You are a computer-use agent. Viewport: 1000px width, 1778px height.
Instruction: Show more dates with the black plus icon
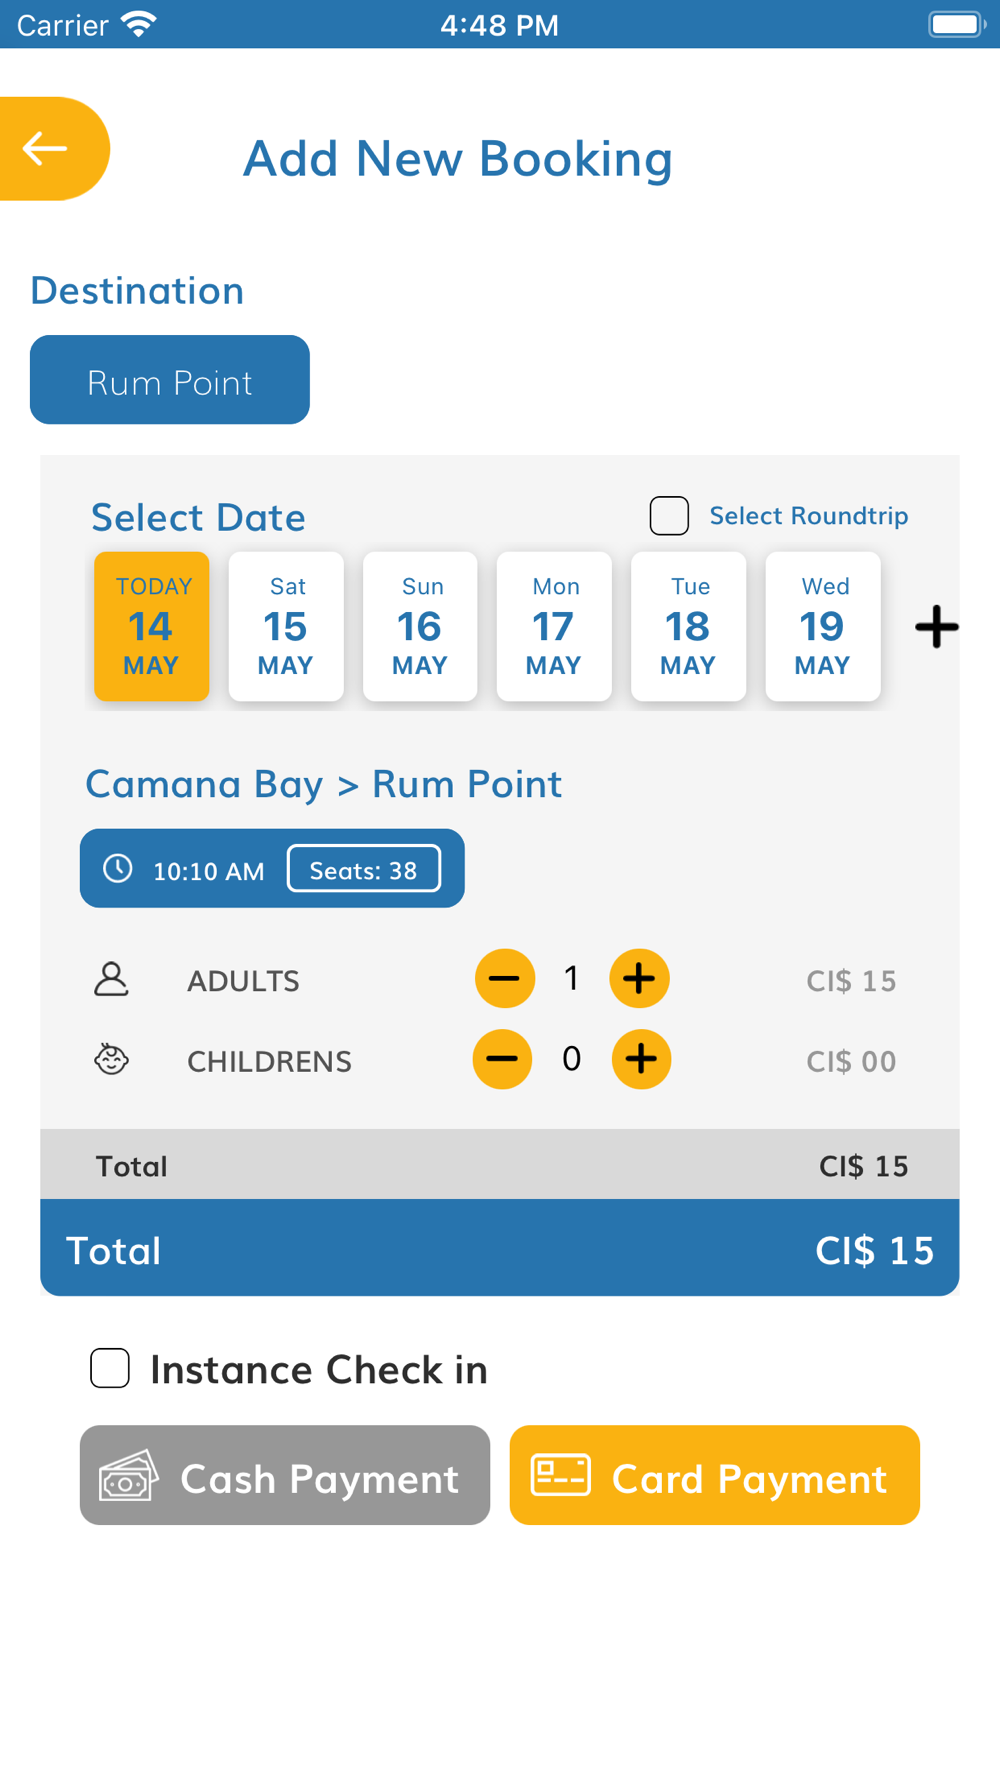click(937, 627)
